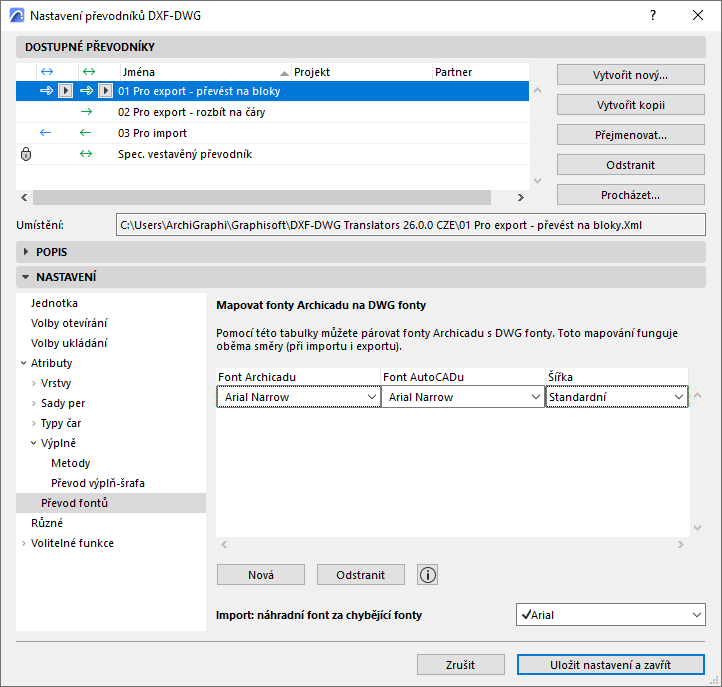Click green arrow on 02 Pro export row
The image size is (722, 687).
coord(86,112)
